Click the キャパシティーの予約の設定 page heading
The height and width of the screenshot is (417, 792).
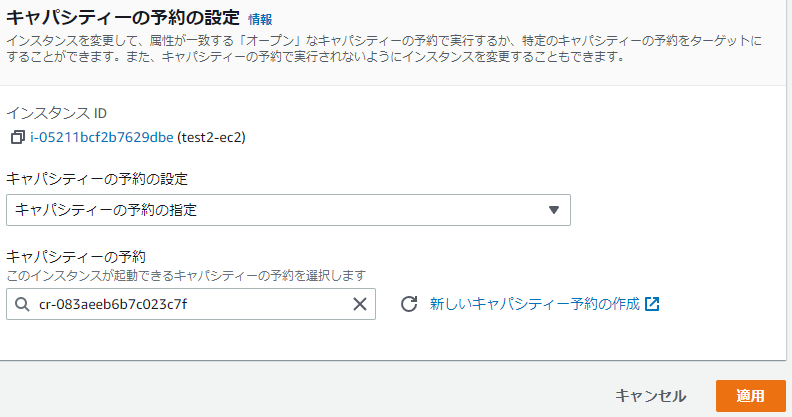[x=123, y=17]
